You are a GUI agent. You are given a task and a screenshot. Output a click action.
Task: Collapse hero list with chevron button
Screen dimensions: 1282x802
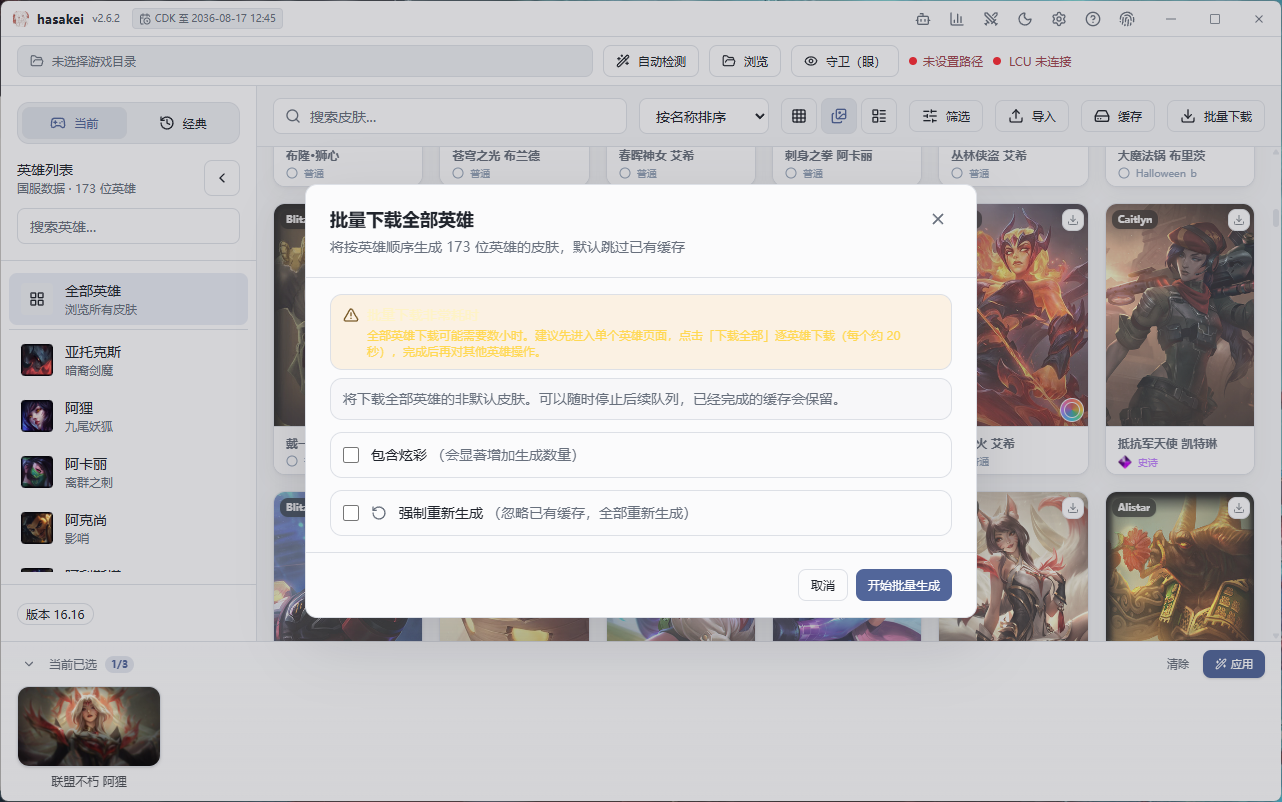pyautogui.click(x=222, y=178)
